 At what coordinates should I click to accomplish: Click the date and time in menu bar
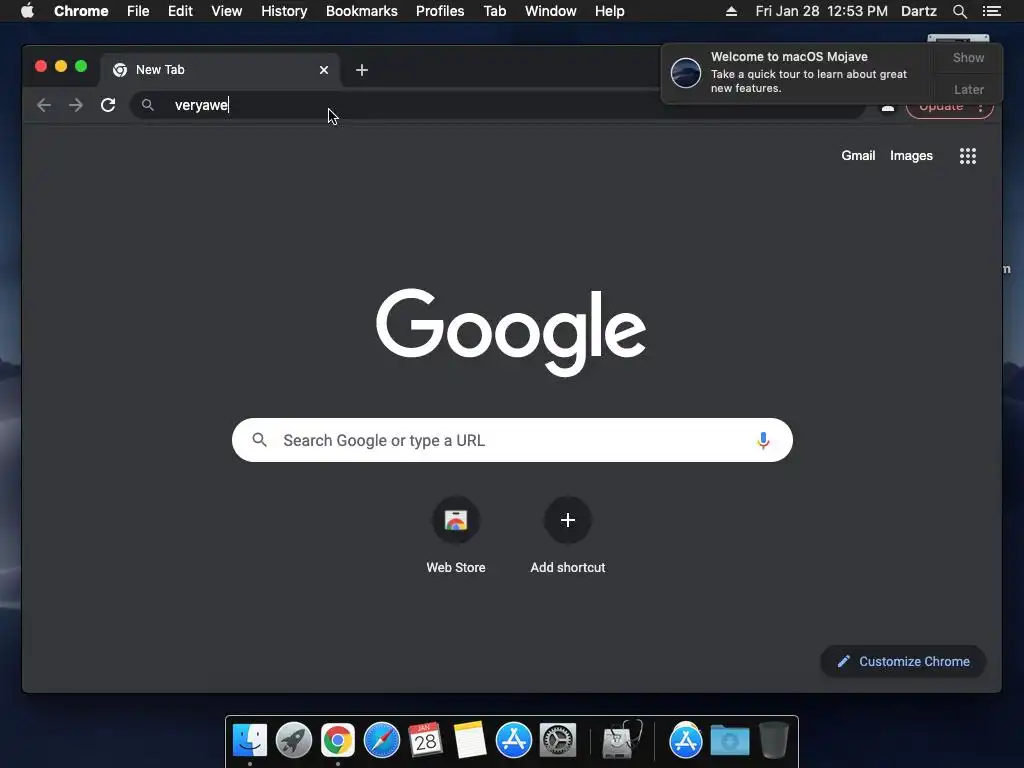click(x=822, y=11)
